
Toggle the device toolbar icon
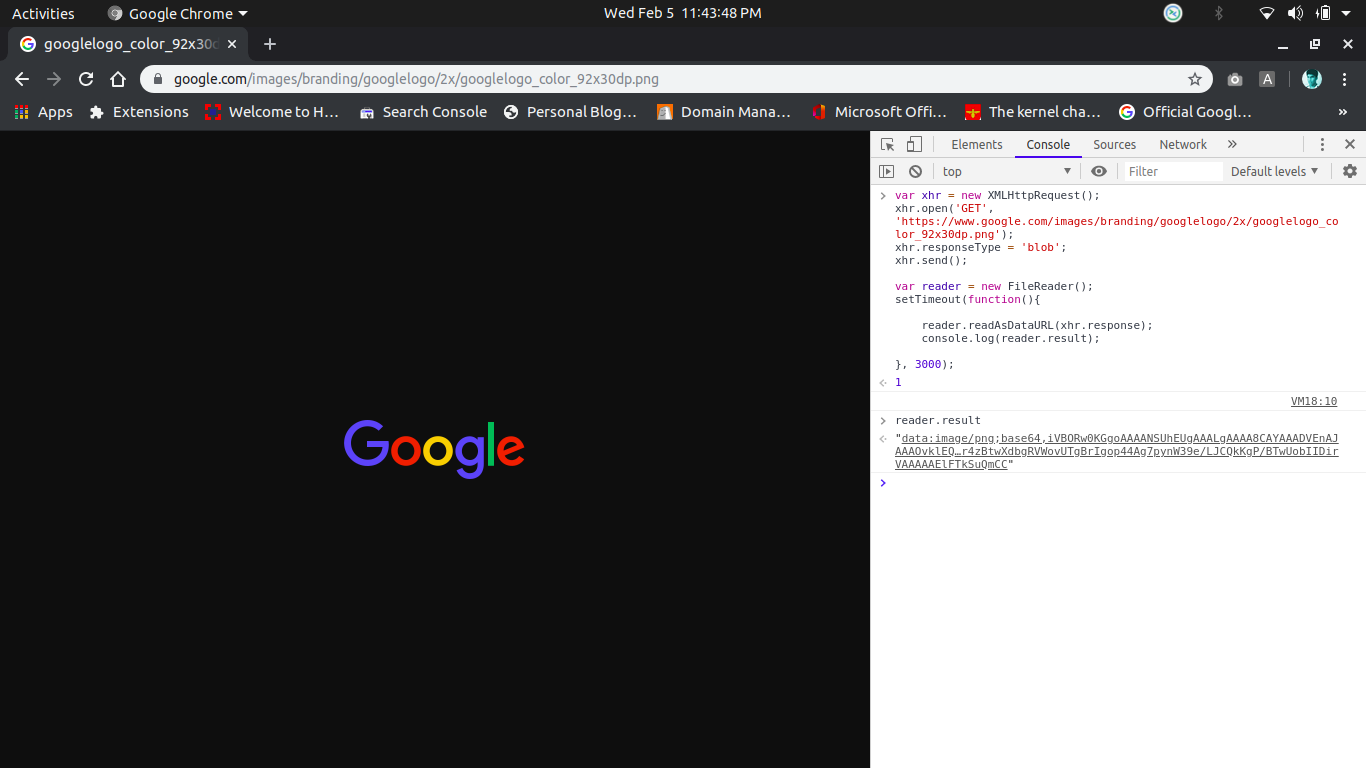(914, 145)
